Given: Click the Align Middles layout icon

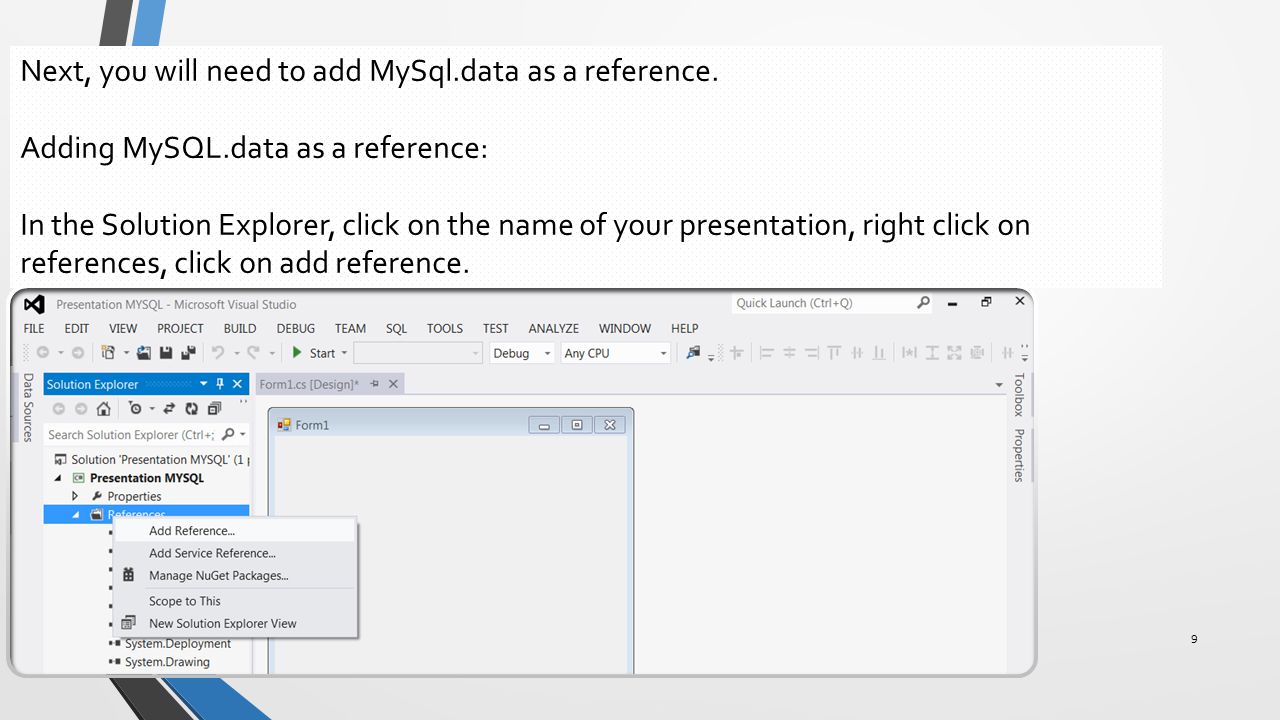Looking at the screenshot, I should pos(857,353).
